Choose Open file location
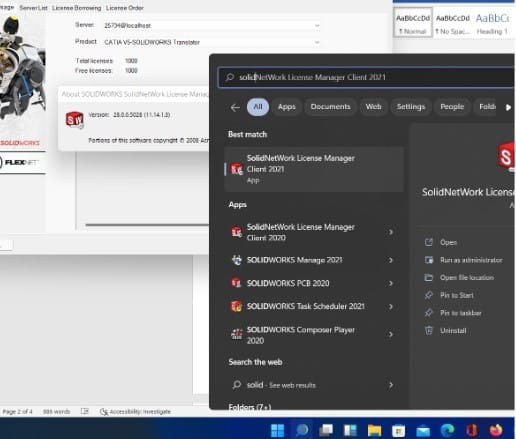 pyautogui.click(x=466, y=278)
